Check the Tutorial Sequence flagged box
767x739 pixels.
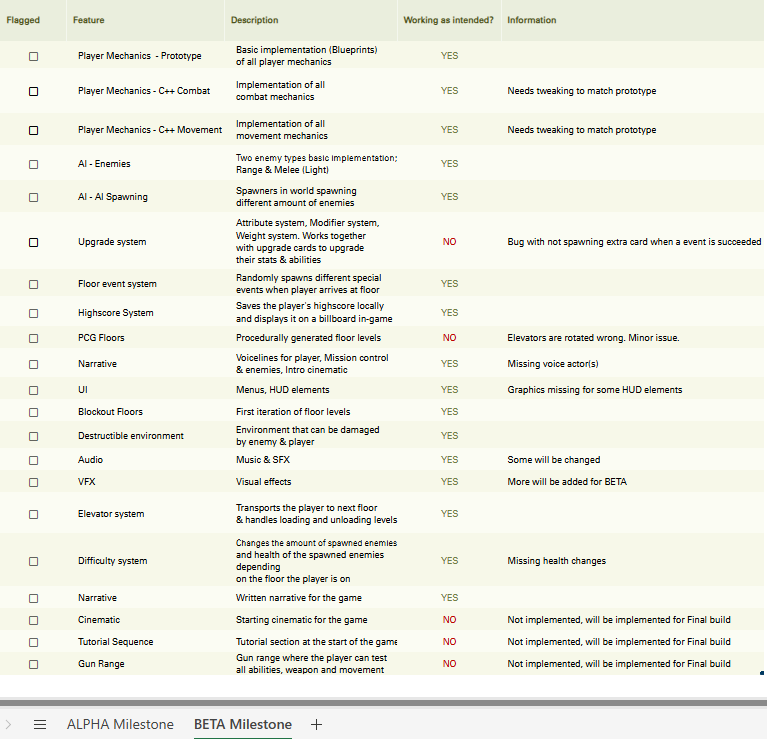point(33,642)
